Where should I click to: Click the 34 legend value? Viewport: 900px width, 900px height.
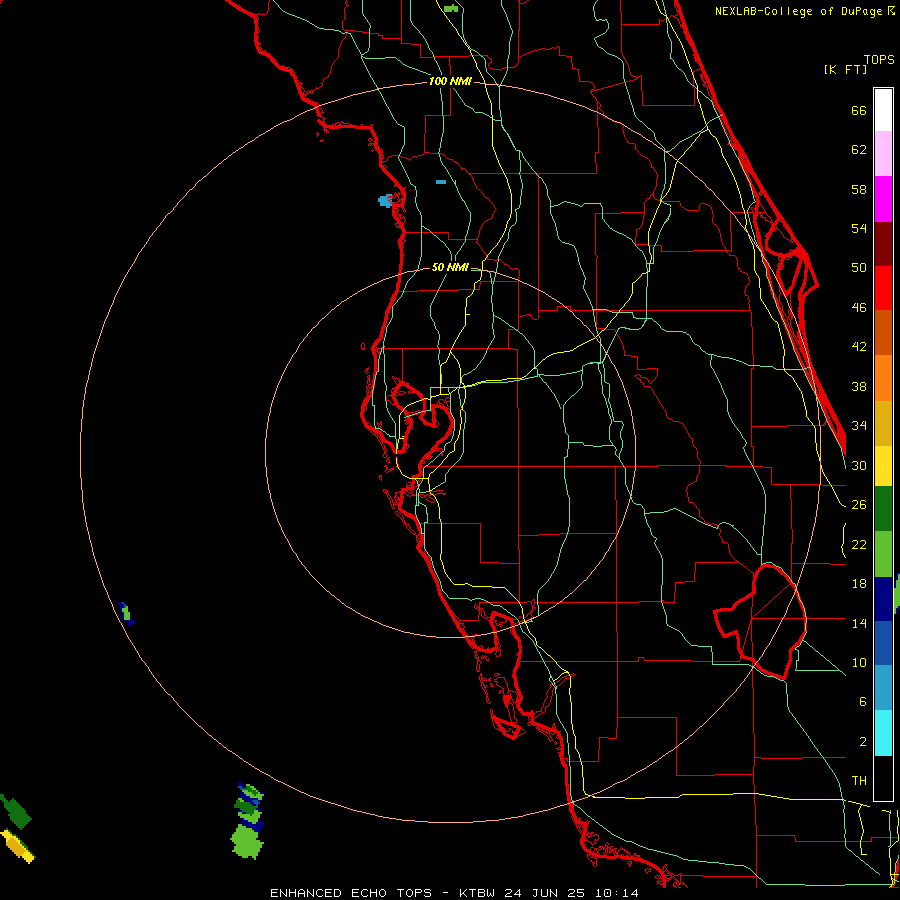point(859,426)
